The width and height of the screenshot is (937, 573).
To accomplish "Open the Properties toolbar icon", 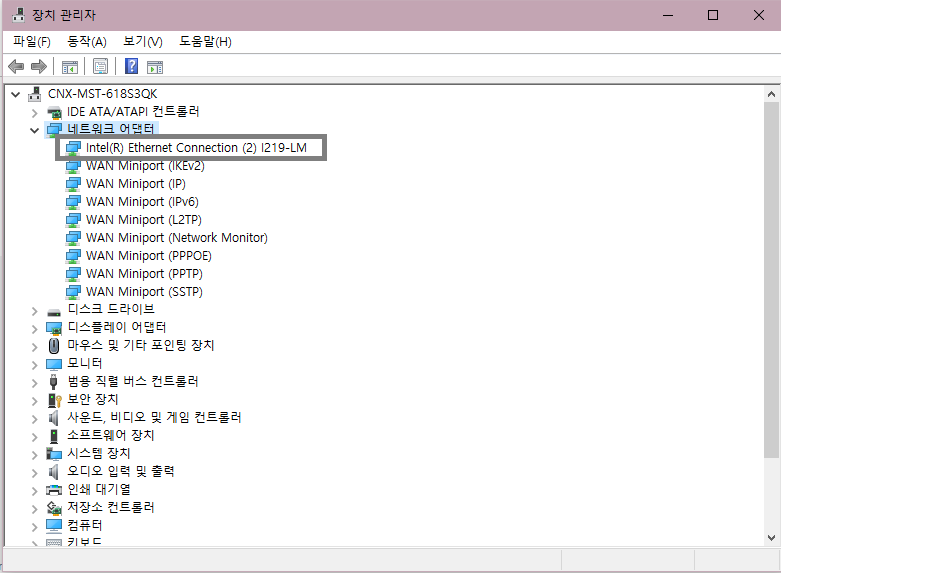I will [x=100, y=66].
